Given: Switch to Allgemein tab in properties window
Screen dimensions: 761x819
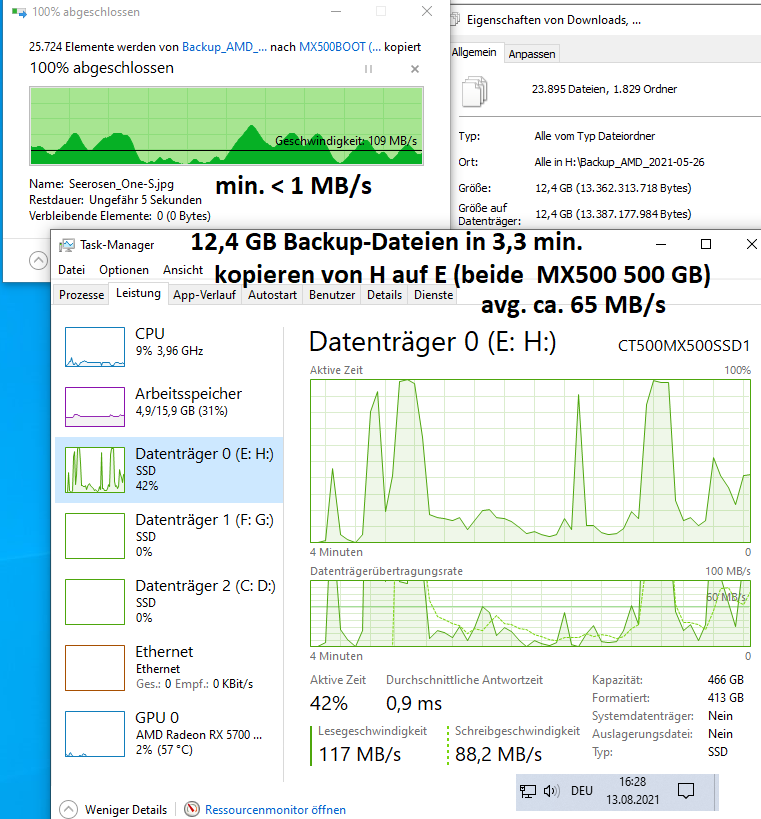Looking at the screenshot, I should pos(474,52).
